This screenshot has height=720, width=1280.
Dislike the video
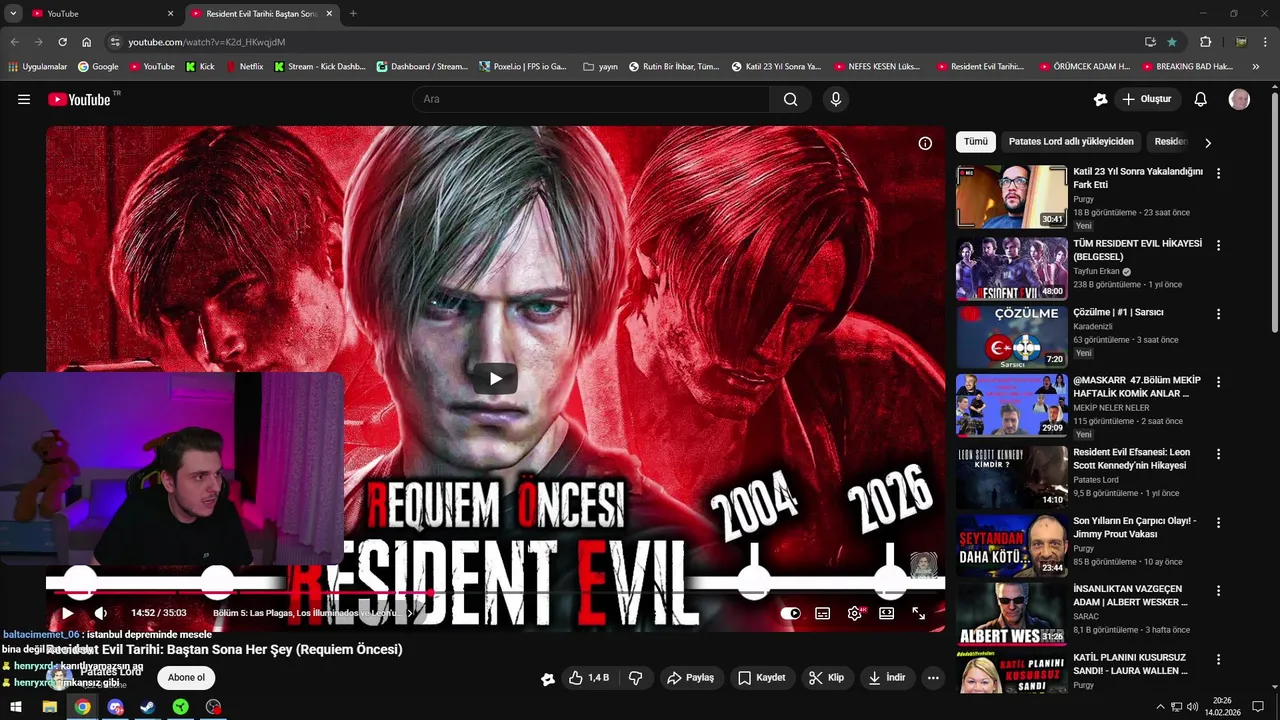point(635,677)
